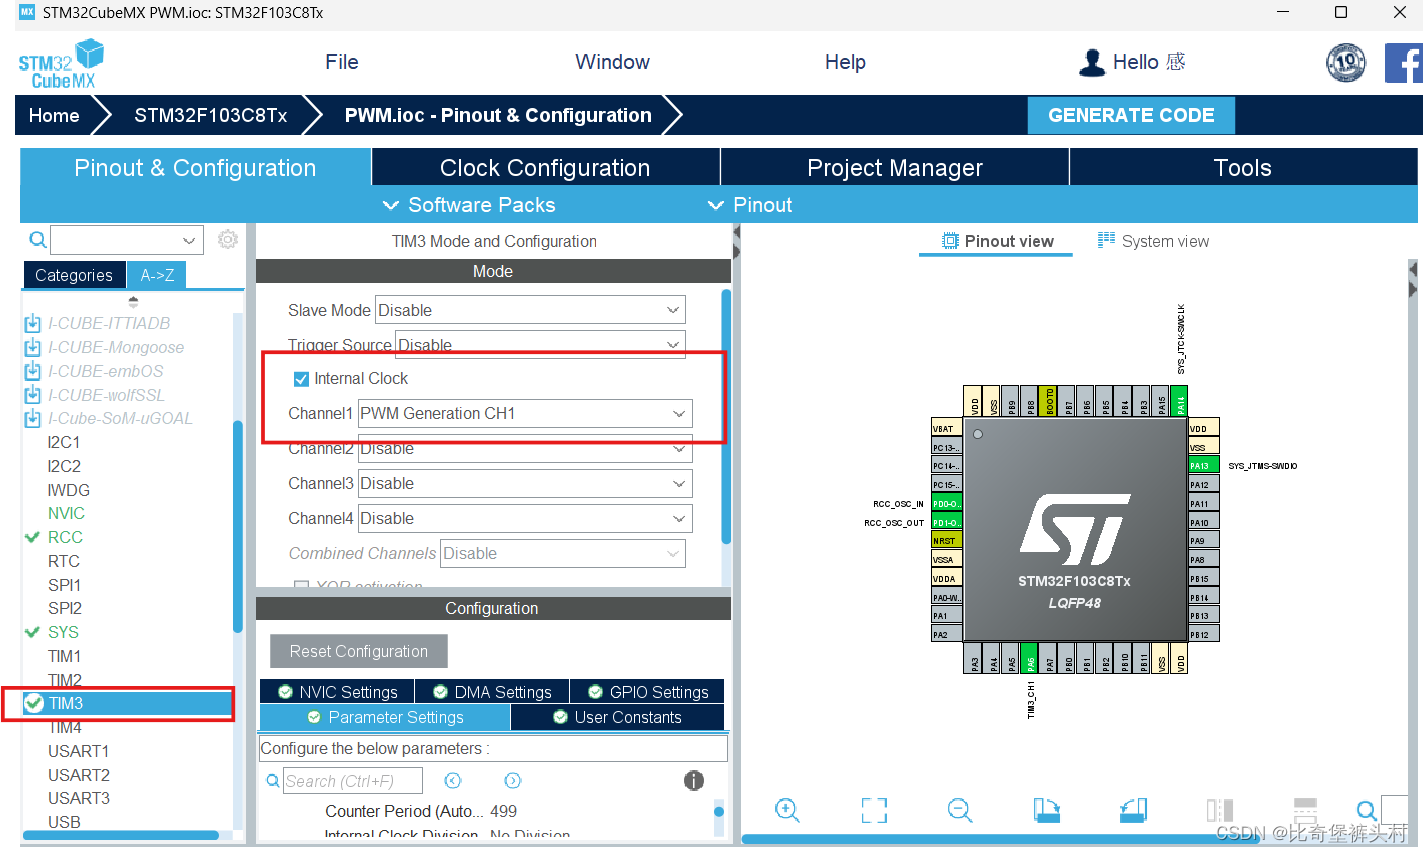Switch to the Project Manager tab
1423x852 pixels.
pos(895,167)
